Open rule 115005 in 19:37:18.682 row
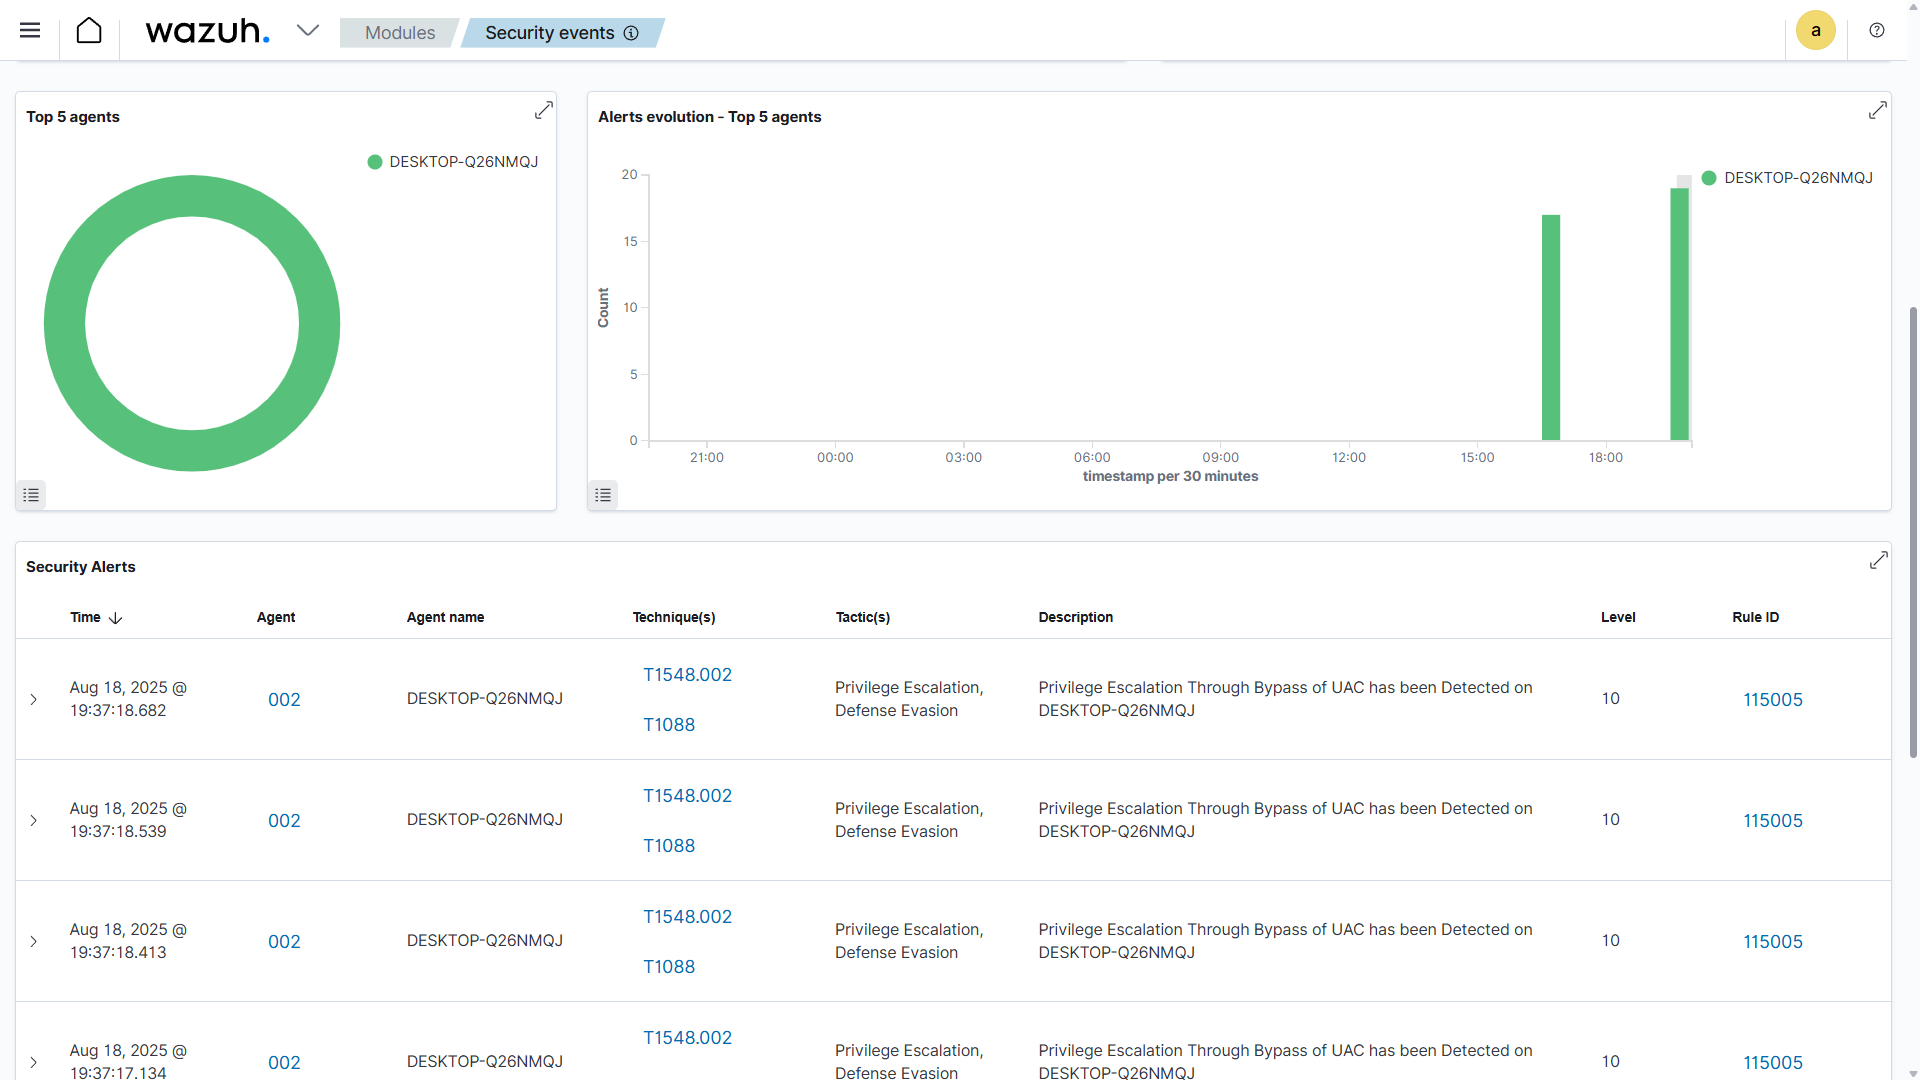The height and width of the screenshot is (1080, 1920). (1773, 700)
